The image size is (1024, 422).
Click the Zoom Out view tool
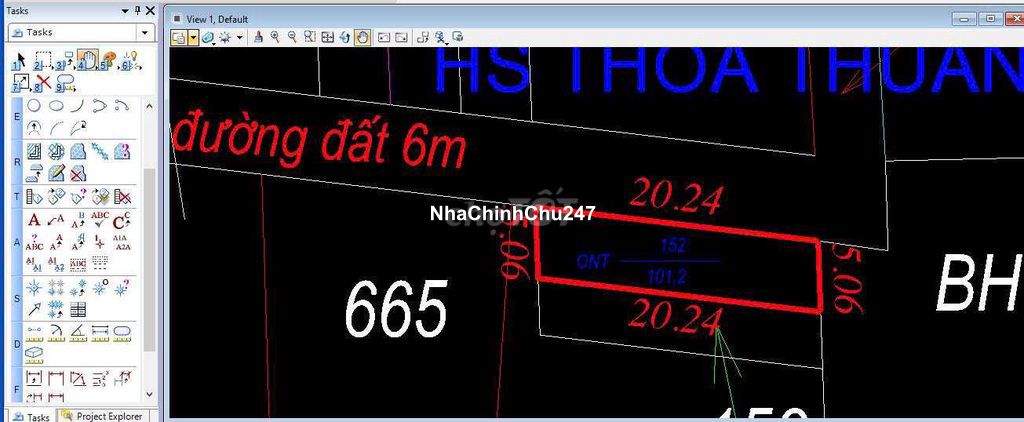tap(292, 37)
